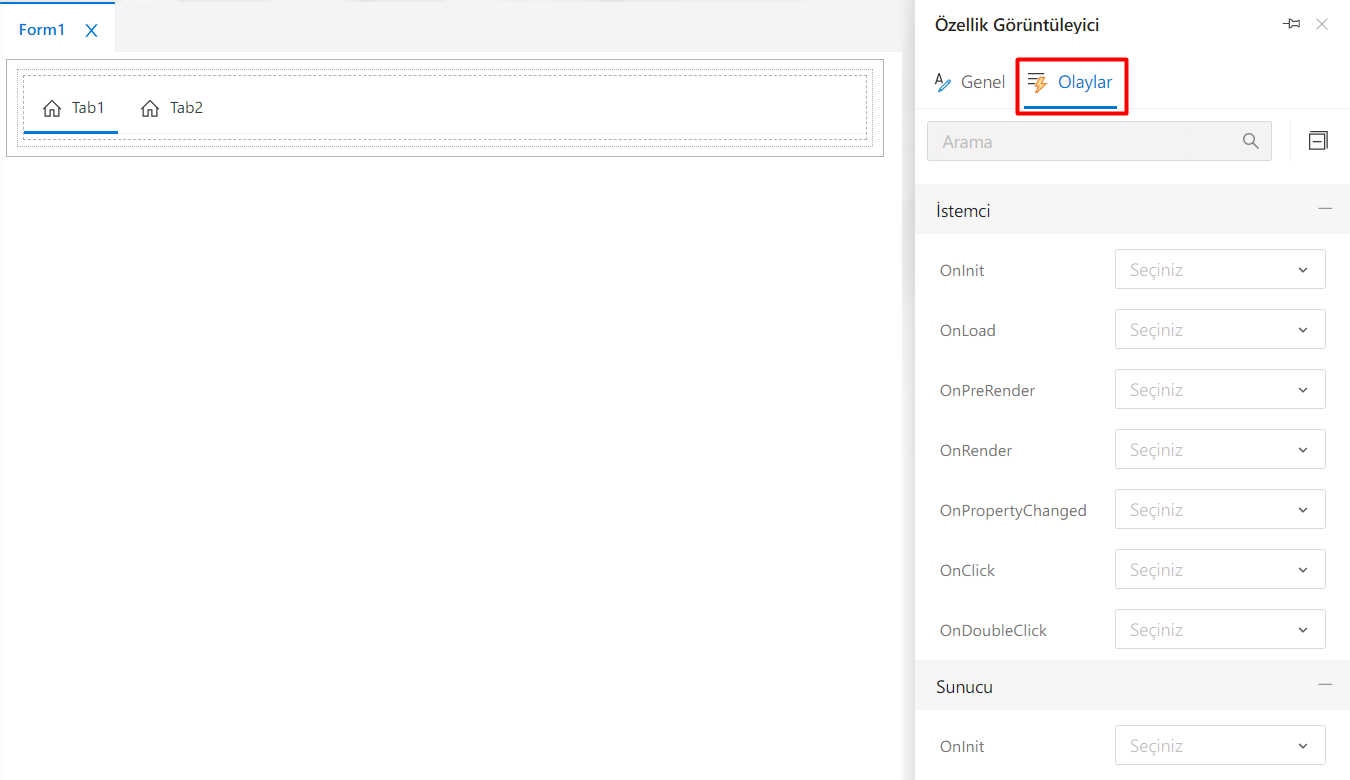The height and width of the screenshot is (780, 1350).
Task: Switch to Tab2 in the form
Action: tap(172, 108)
